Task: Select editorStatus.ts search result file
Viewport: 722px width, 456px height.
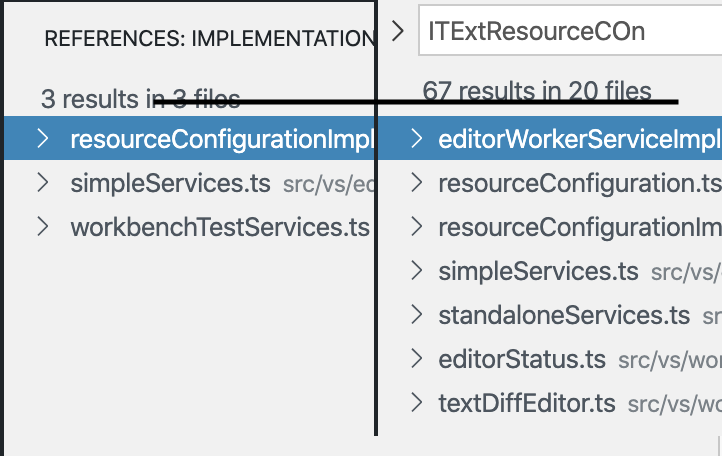Action: tap(550, 359)
